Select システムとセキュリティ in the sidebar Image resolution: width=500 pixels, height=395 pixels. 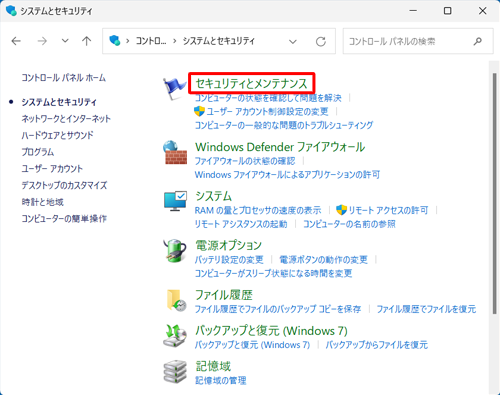click(x=59, y=102)
